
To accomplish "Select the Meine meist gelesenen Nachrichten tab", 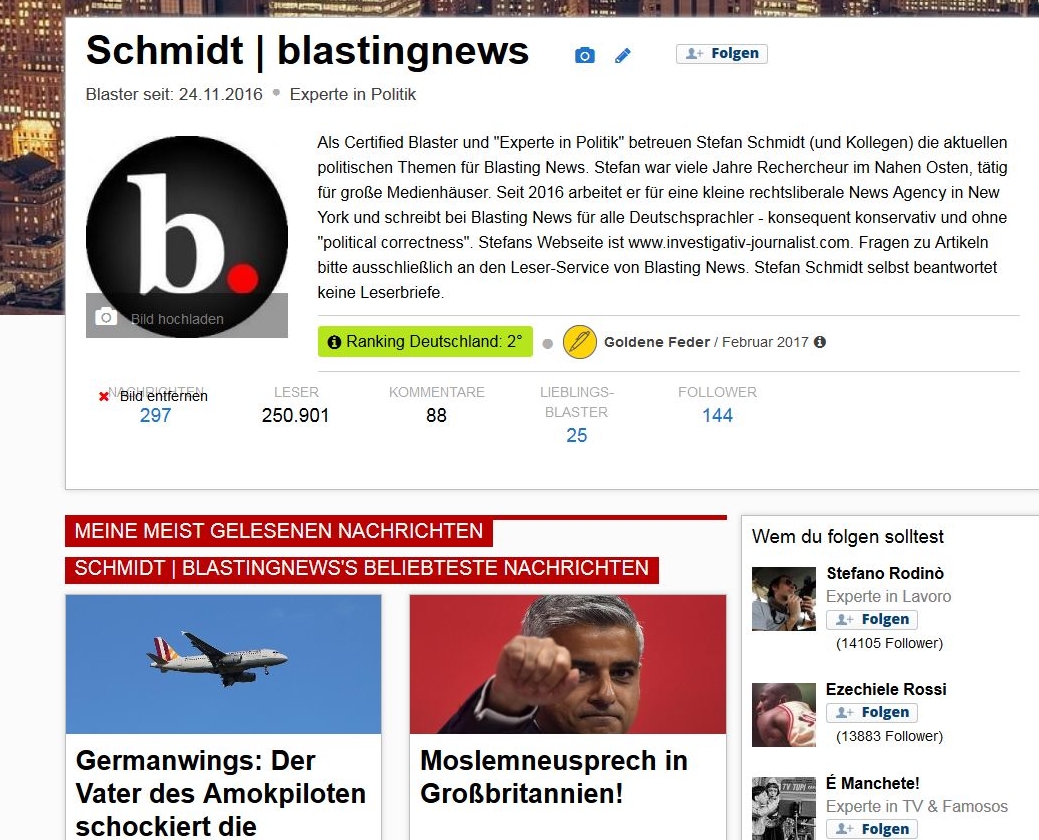I will 279,531.
